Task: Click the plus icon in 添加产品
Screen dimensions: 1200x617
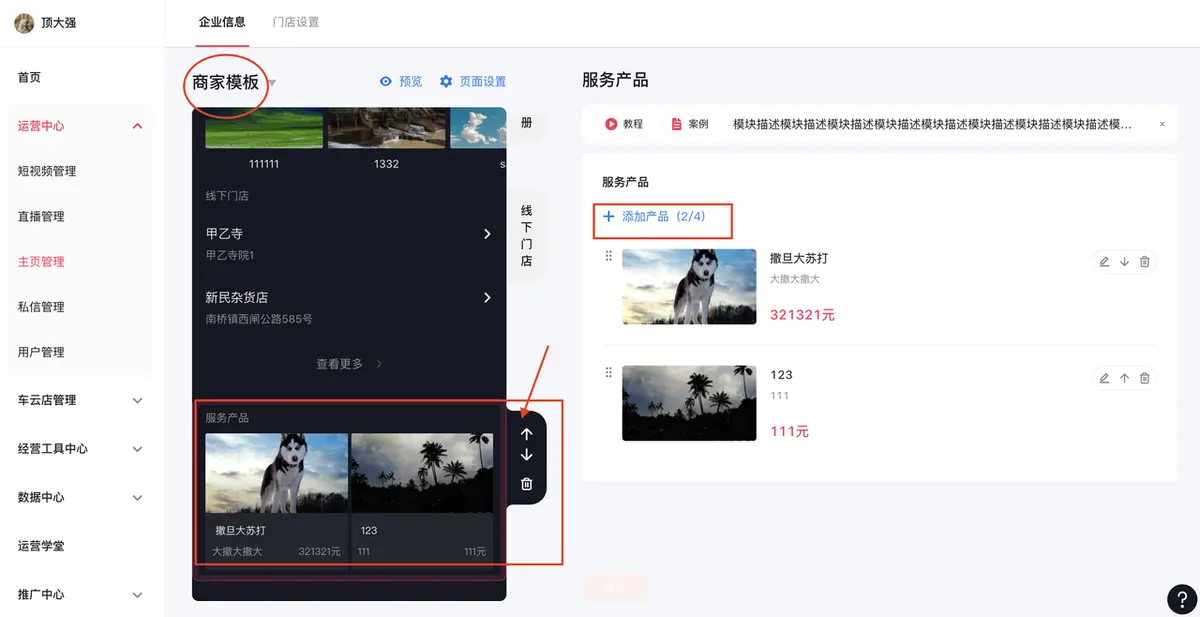Action: point(609,216)
